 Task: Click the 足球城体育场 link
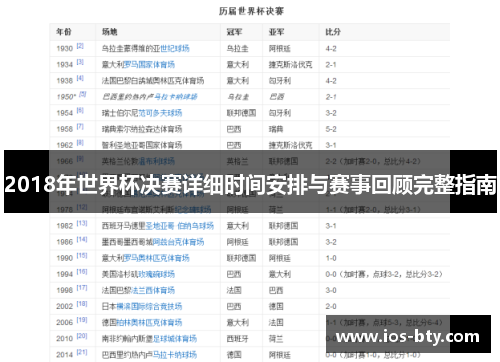[174, 339]
